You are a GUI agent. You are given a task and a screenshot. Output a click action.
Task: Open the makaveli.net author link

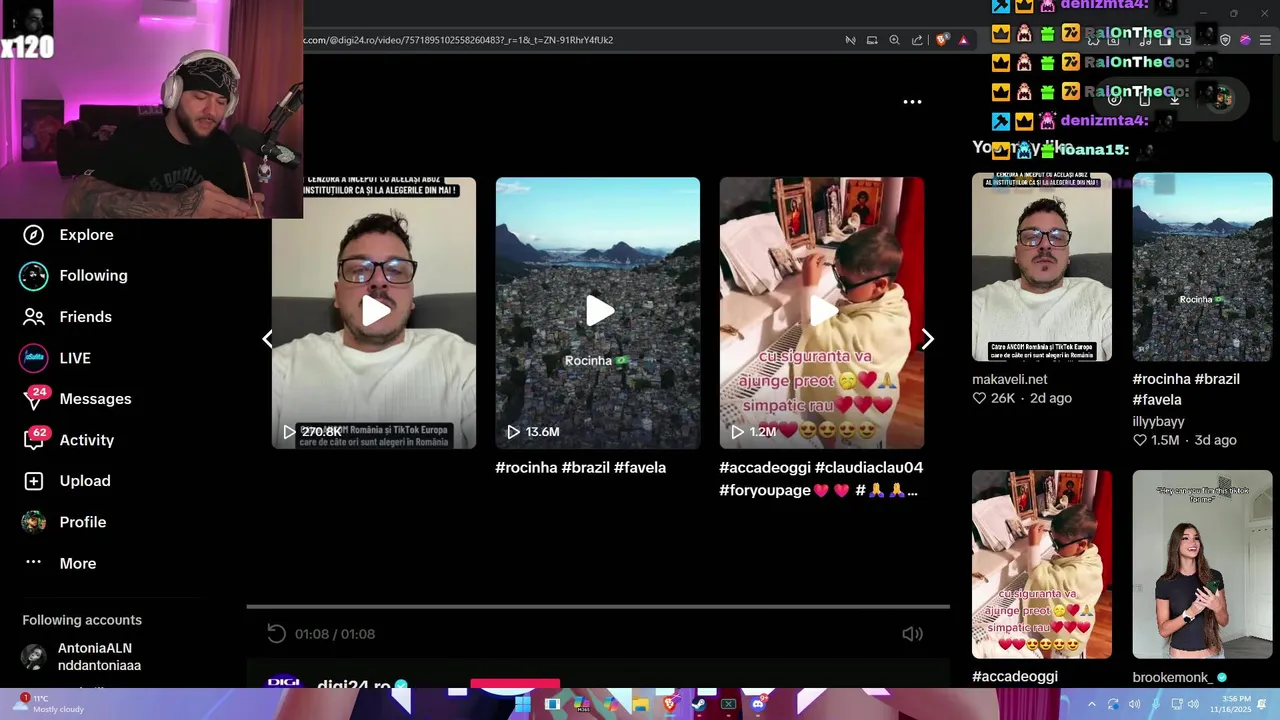1010,379
